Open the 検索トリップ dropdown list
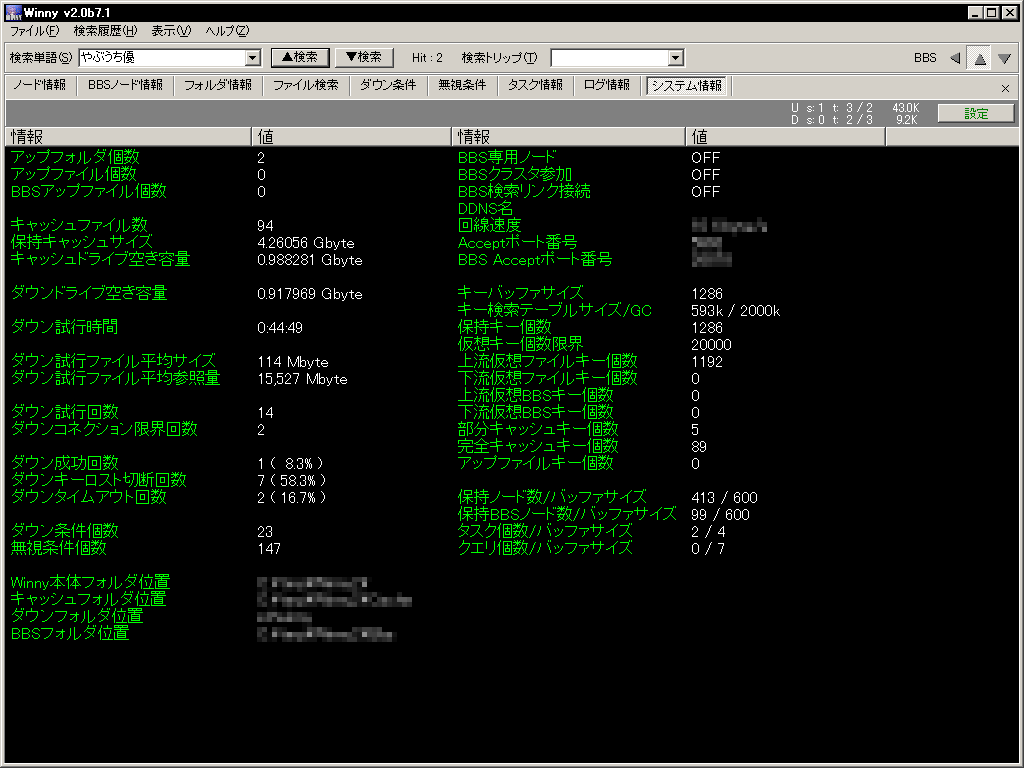This screenshot has height=768, width=1024. pos(675,58)
